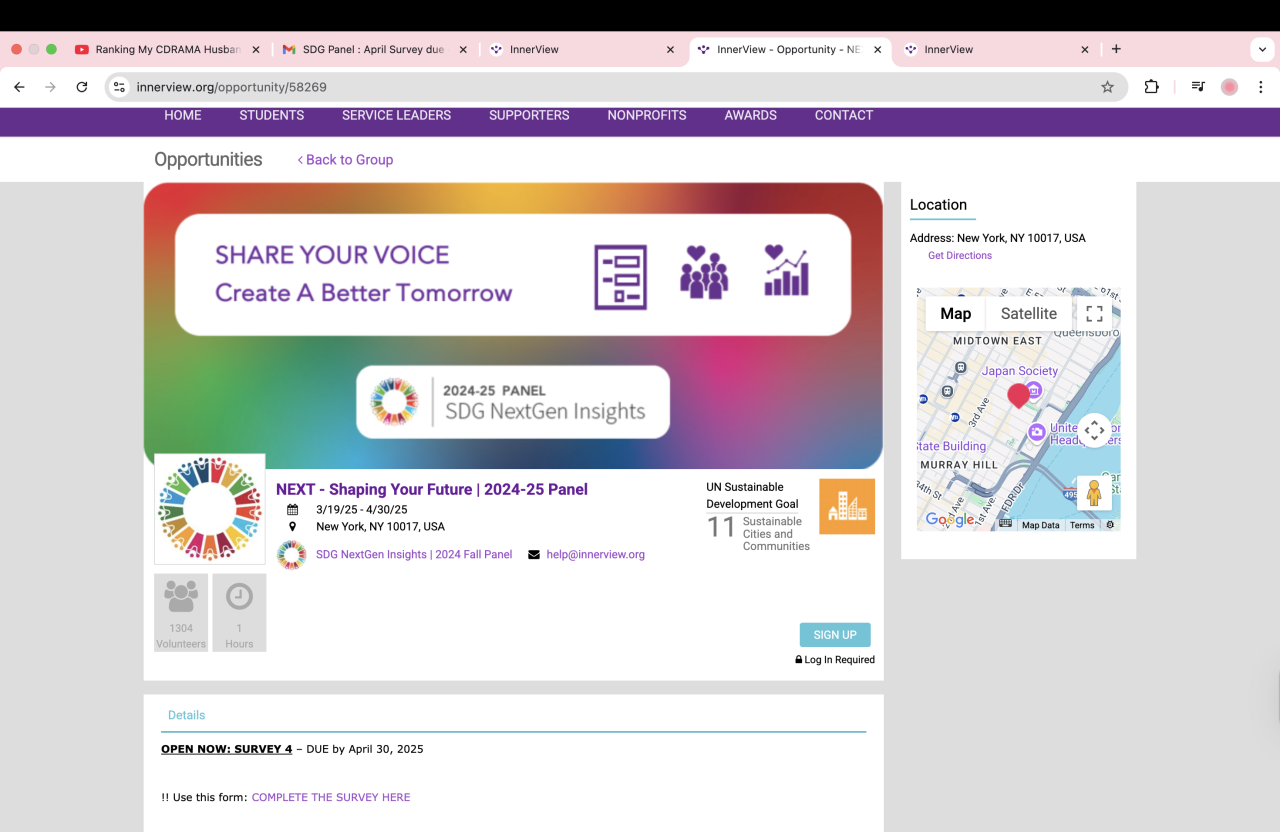This screenshot has height=832, width=1280.
Task: Click the red location marker on map
Action: tap(1018, 396)
